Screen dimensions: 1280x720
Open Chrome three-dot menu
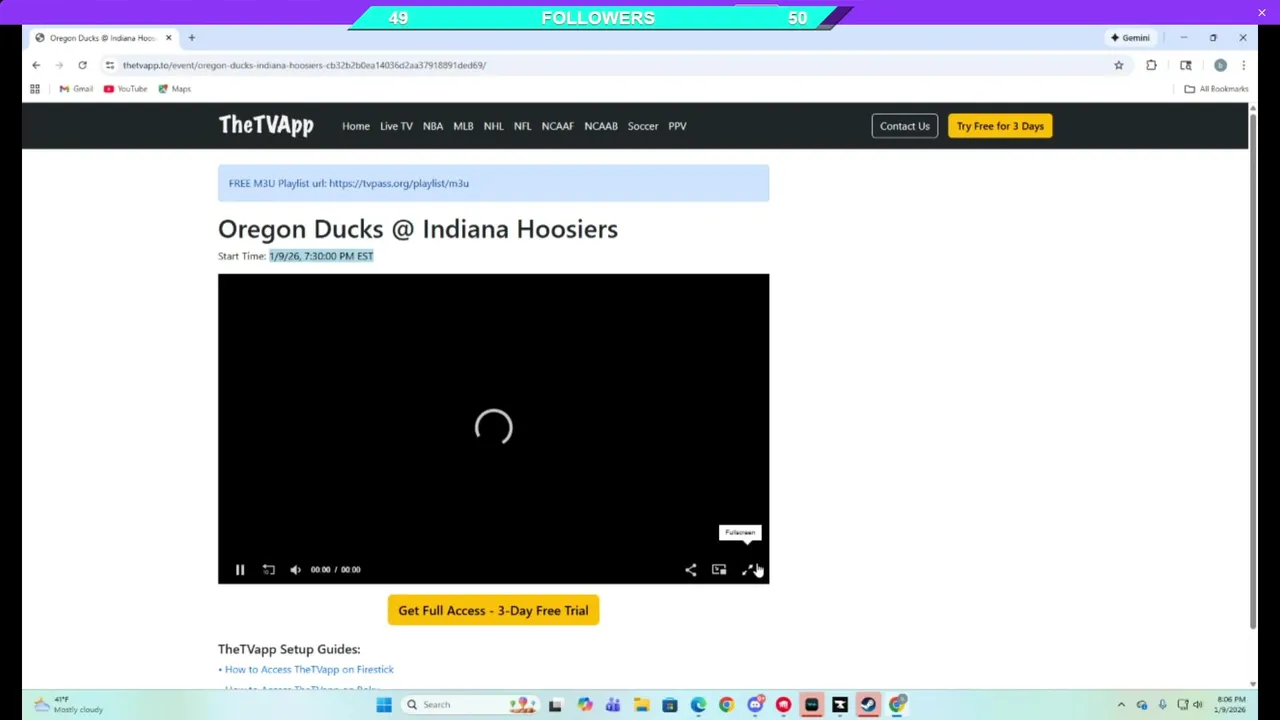pyautogui.click(x=1243, y=65)
